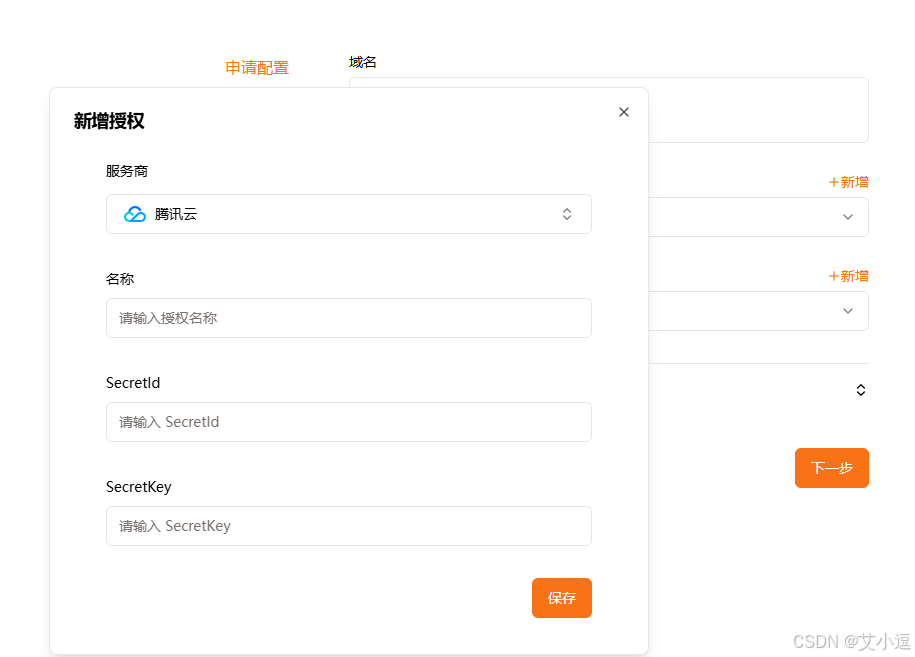This screenshot has height=657, width=915.
Task: Expand the lower background dropdown chevron
Action: pyautogui.click(x=848, y=311)
